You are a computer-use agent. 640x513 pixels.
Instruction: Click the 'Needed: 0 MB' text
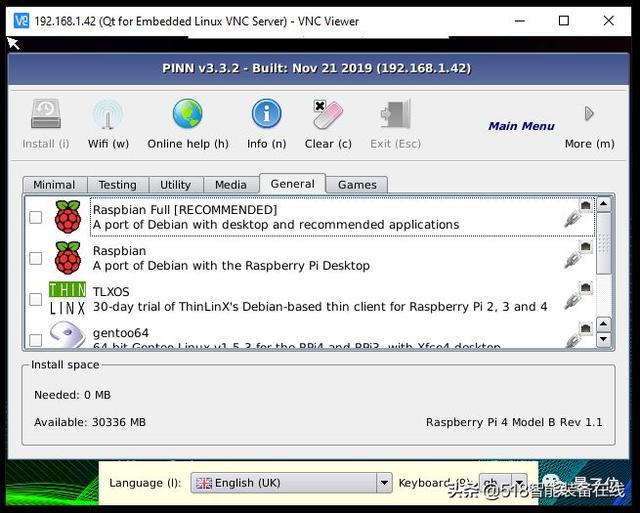pyautogui.click(x=72, y=395)
